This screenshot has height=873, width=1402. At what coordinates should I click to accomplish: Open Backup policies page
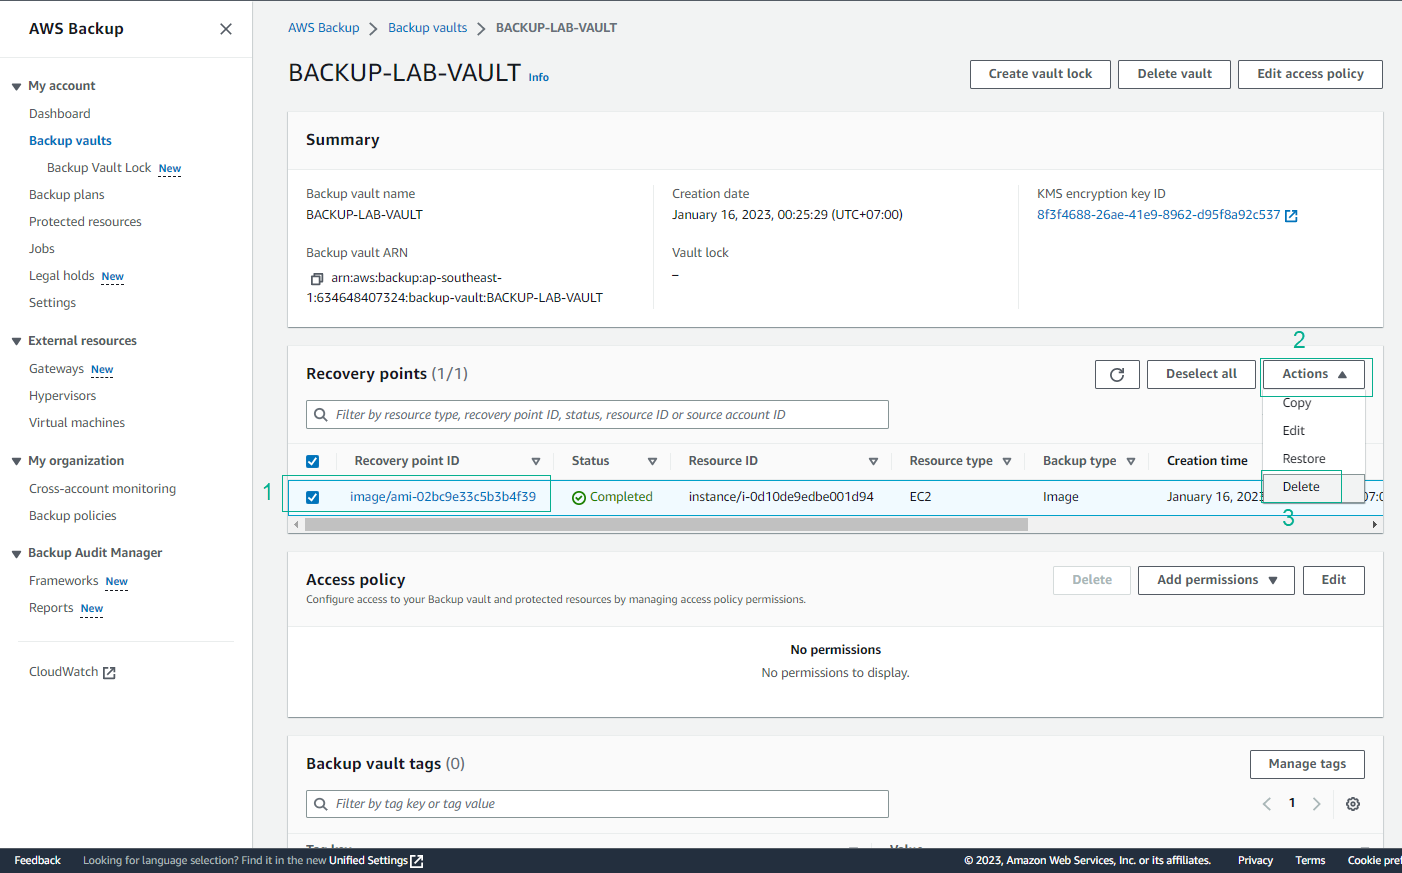click(x=72, y=516)
